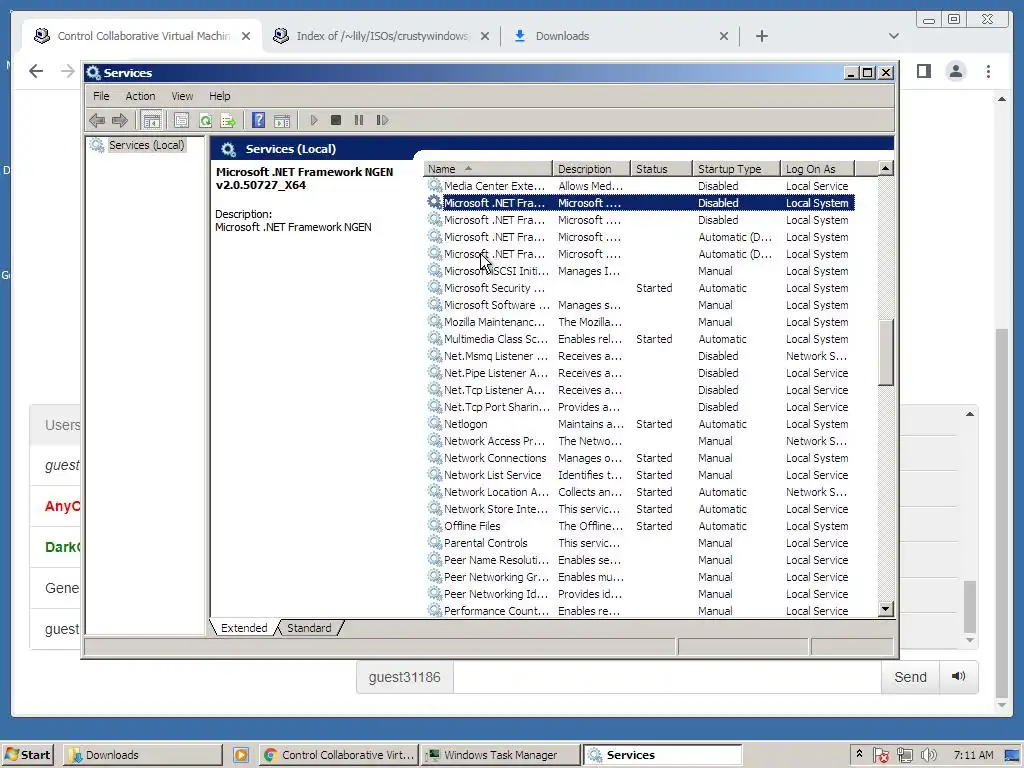Switch to the Index of /~lily/ISOs browser tab
This screenshot has width=1024, height=768.
coord(382,36)
